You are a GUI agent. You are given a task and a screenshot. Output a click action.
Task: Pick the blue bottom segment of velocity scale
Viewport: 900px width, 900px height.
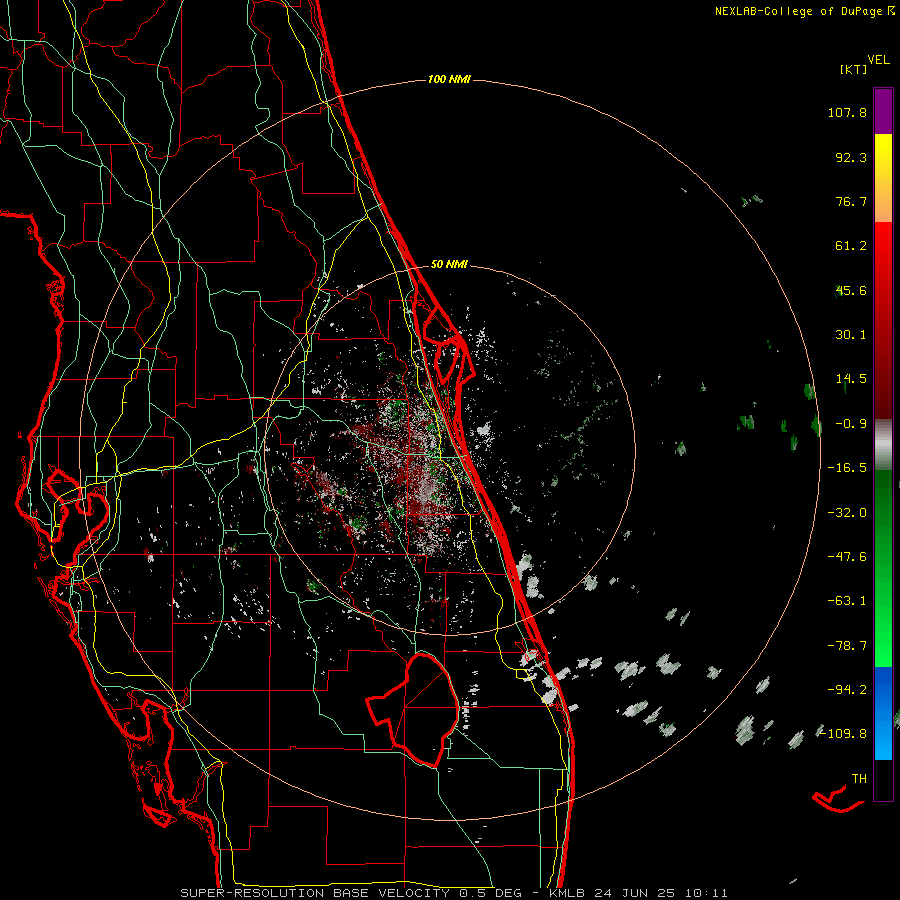[883, 713]
